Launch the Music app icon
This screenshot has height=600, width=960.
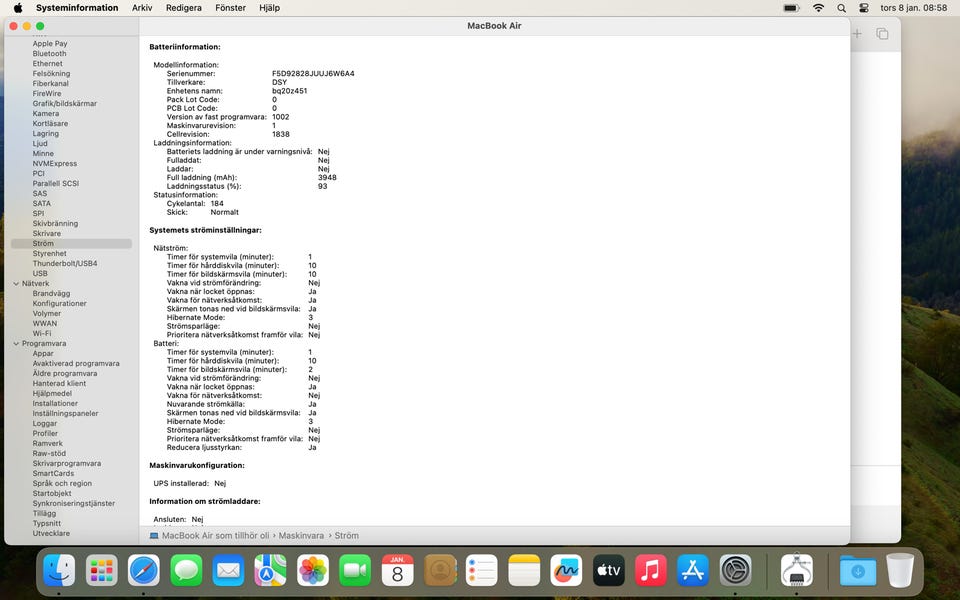[x=650, y=571]
